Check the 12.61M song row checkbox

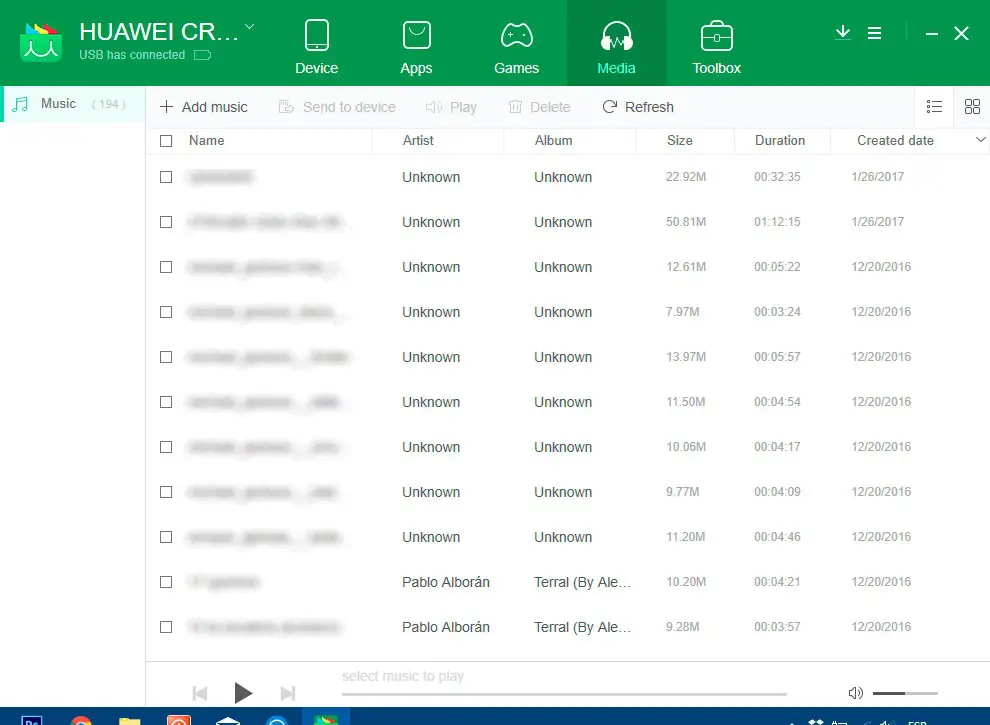[166, 267]
